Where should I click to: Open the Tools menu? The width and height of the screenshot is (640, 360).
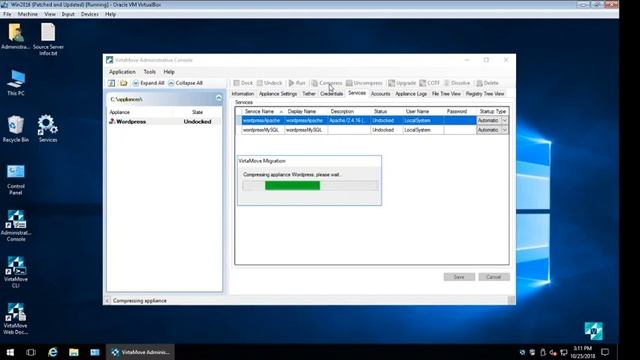(x=149, y=72)
